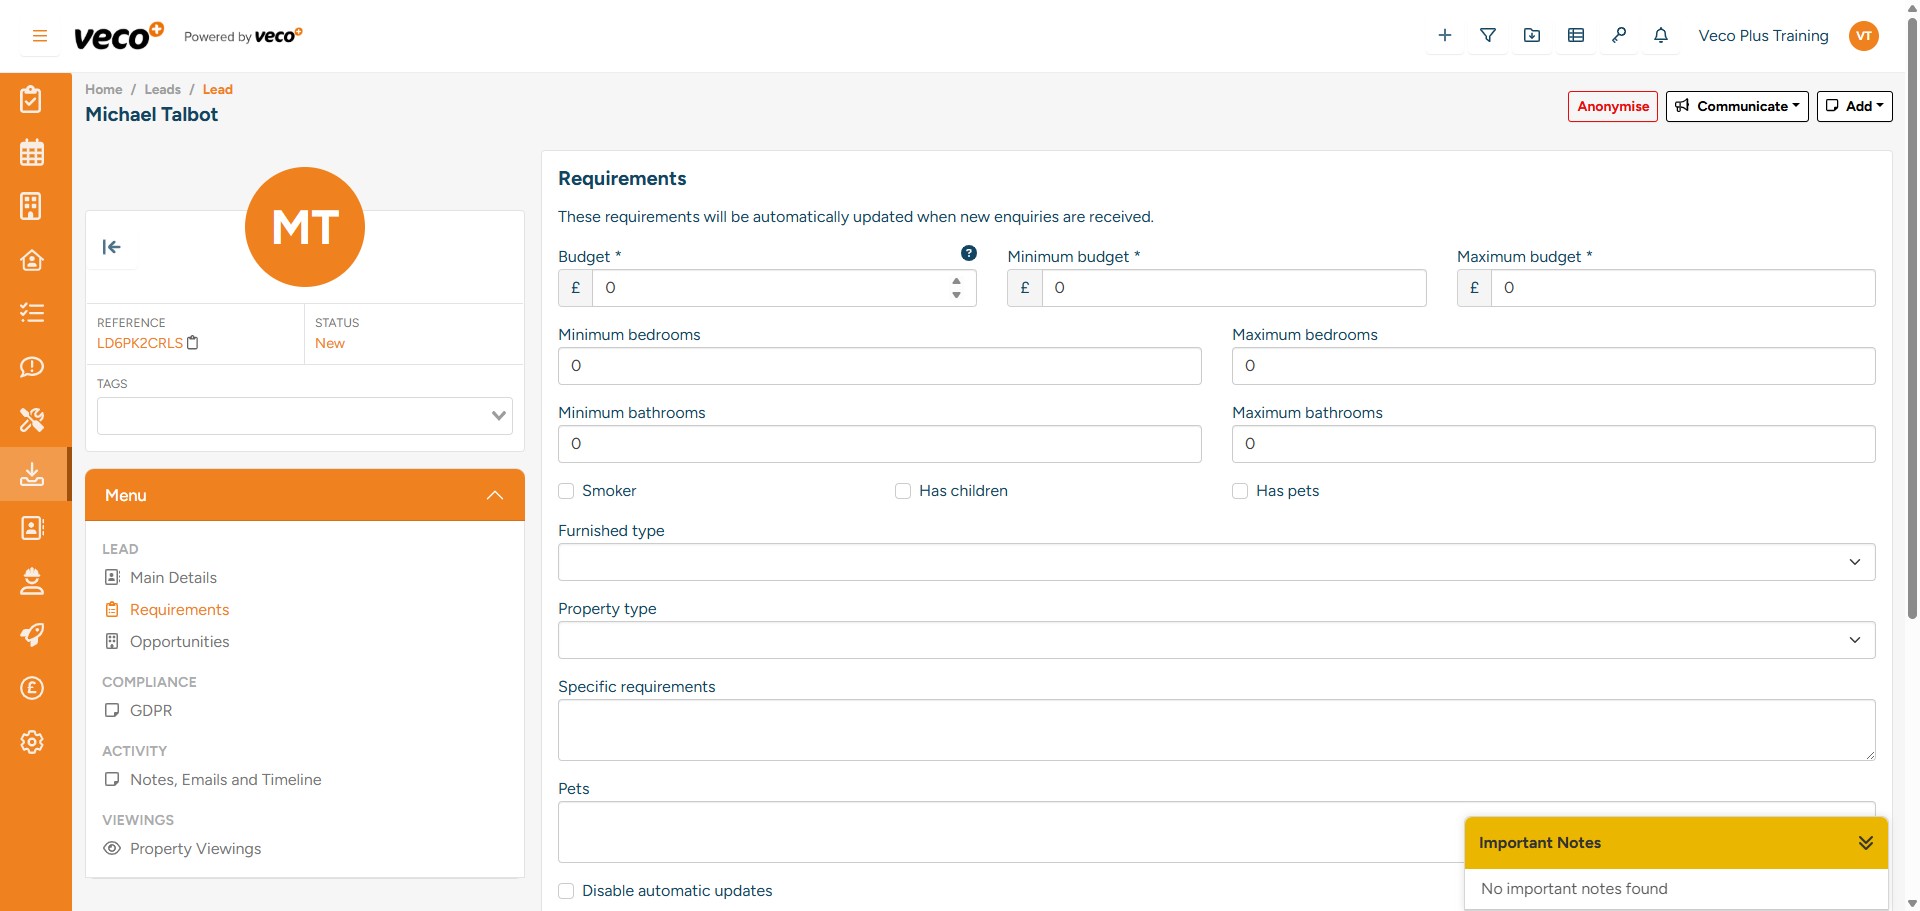Collapse the Menu panel chevron
This screenshot has width=1920, height=911.
coord(494,495)
